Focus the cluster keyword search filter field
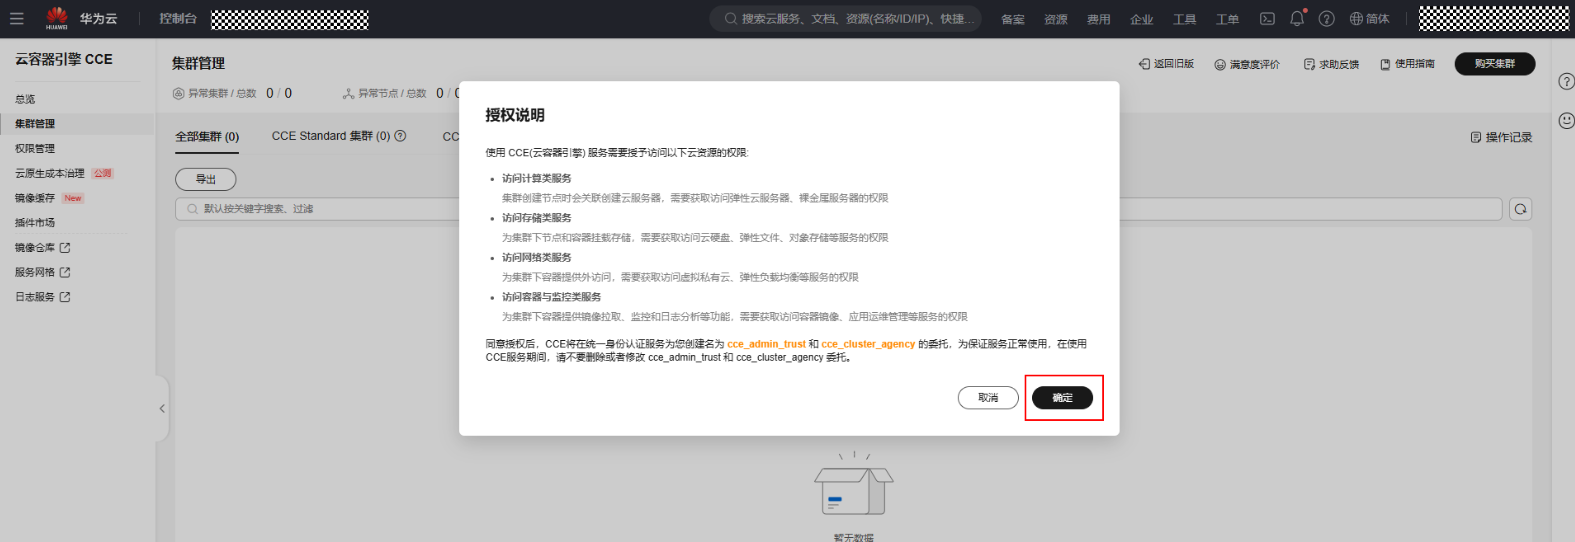This screenshot has width=1575, height=542. click(838, 209)
